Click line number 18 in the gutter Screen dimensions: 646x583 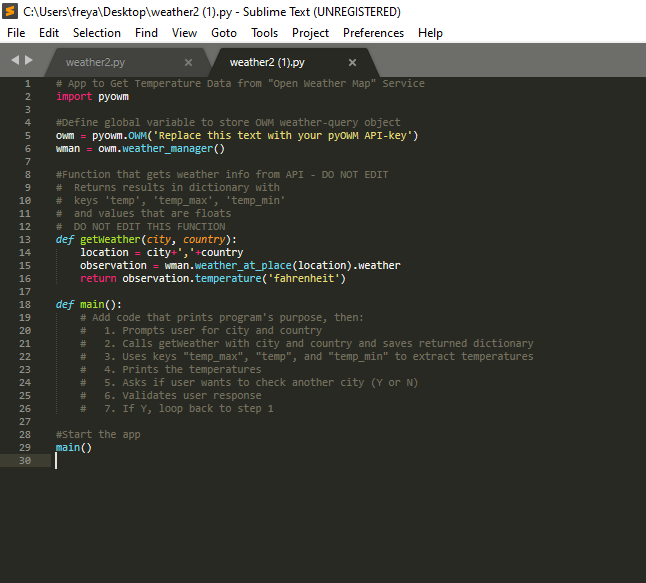coord(25,305)
